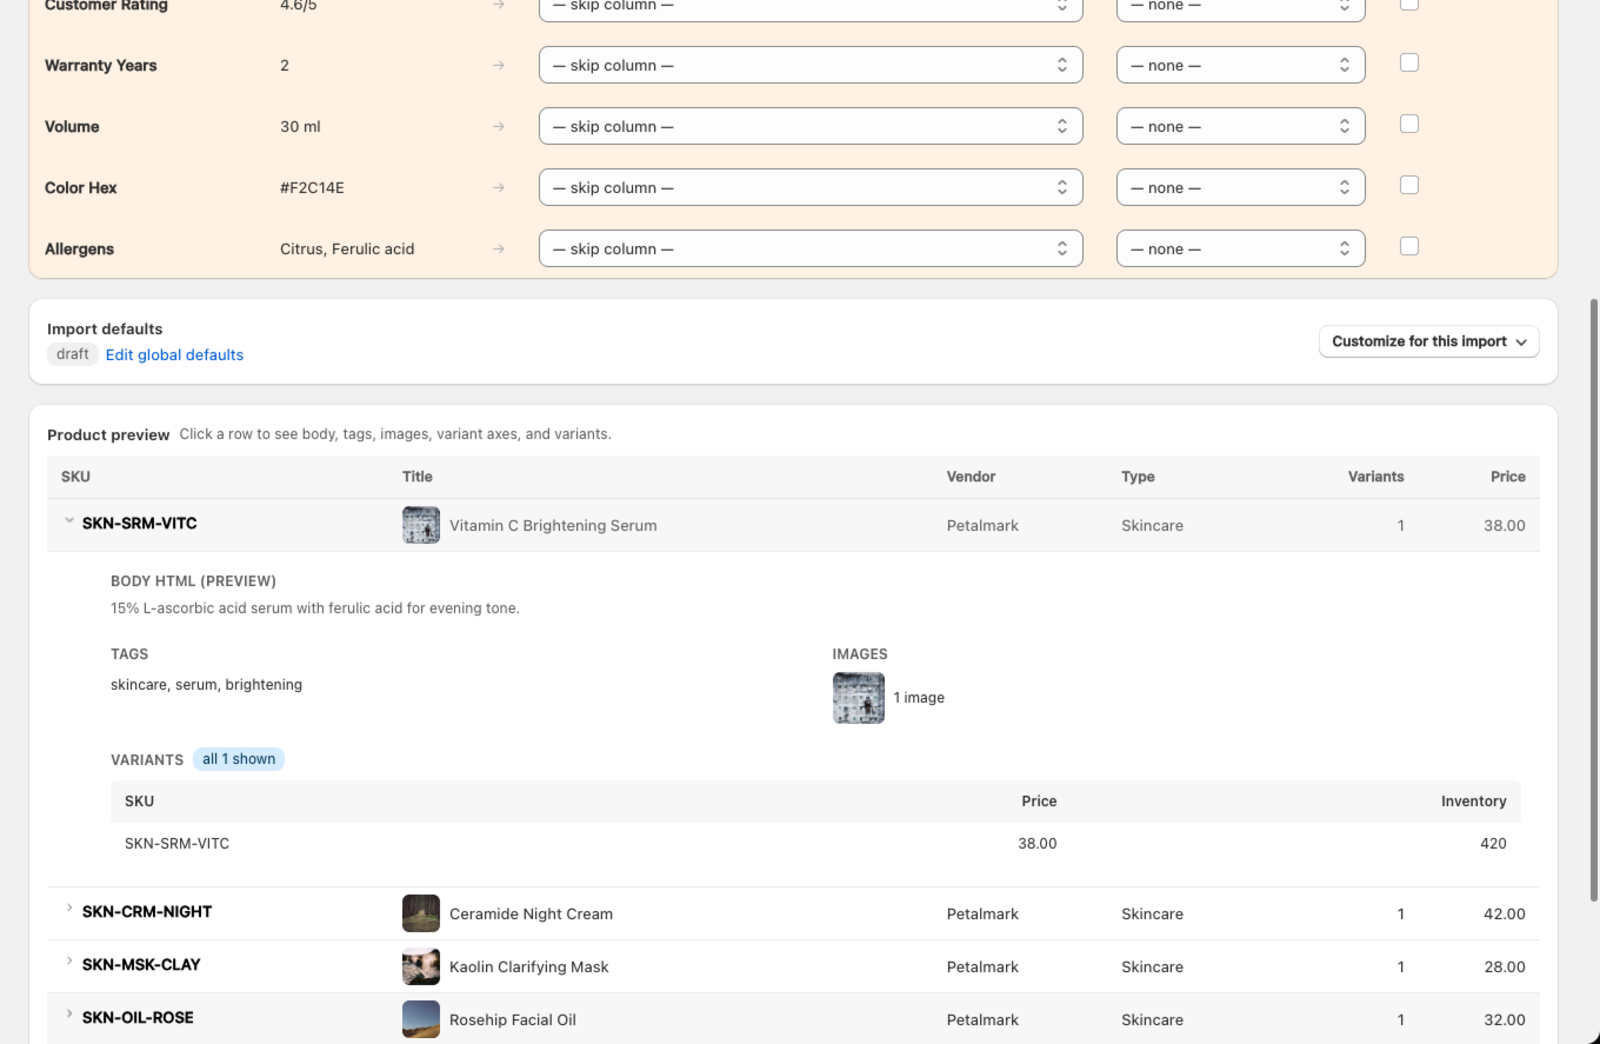Click the Vitamin C Brightening Serum row thumbnail

[421, 525]
